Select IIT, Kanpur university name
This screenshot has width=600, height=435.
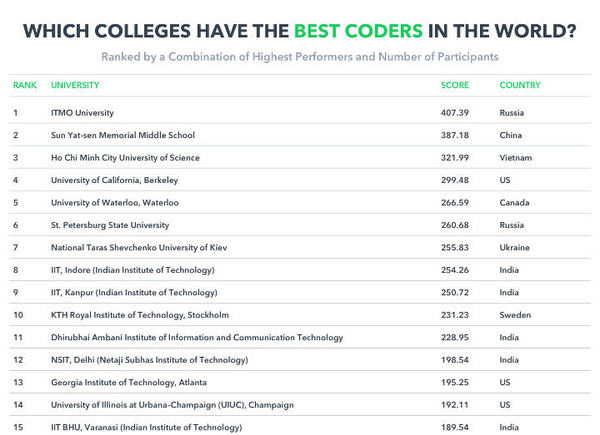134,292
